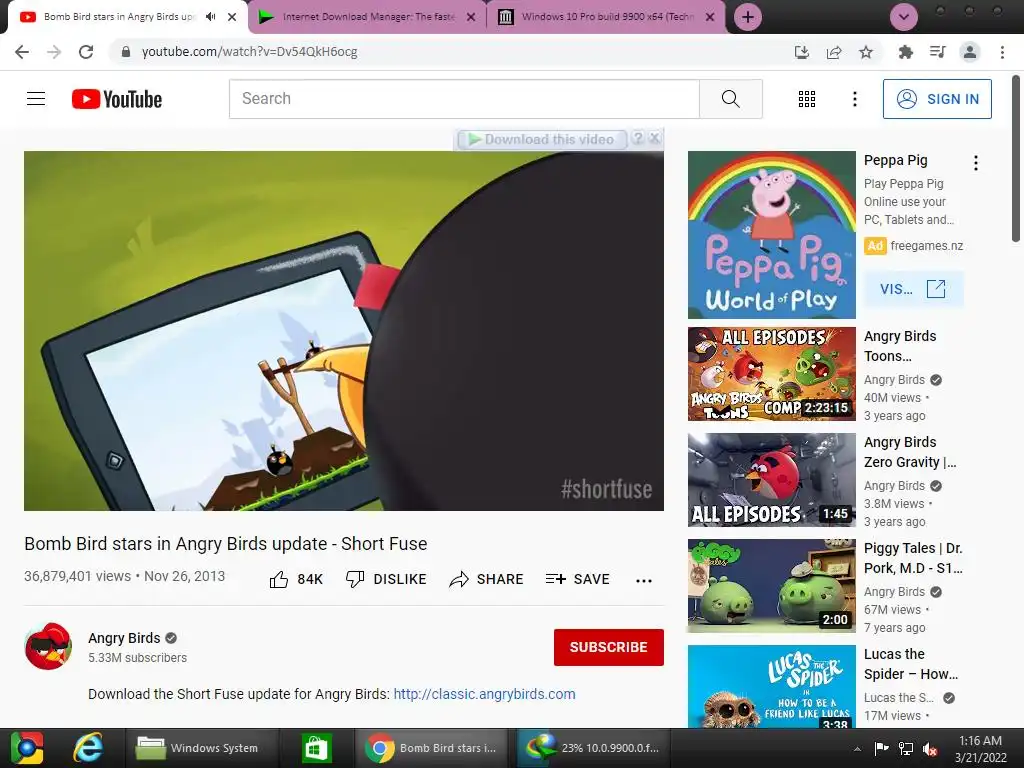The width and height of the screenshot is (1024, 768).
Task: Open the media control playlist icon
Action: pyautogui.click(x=937, y=52)
